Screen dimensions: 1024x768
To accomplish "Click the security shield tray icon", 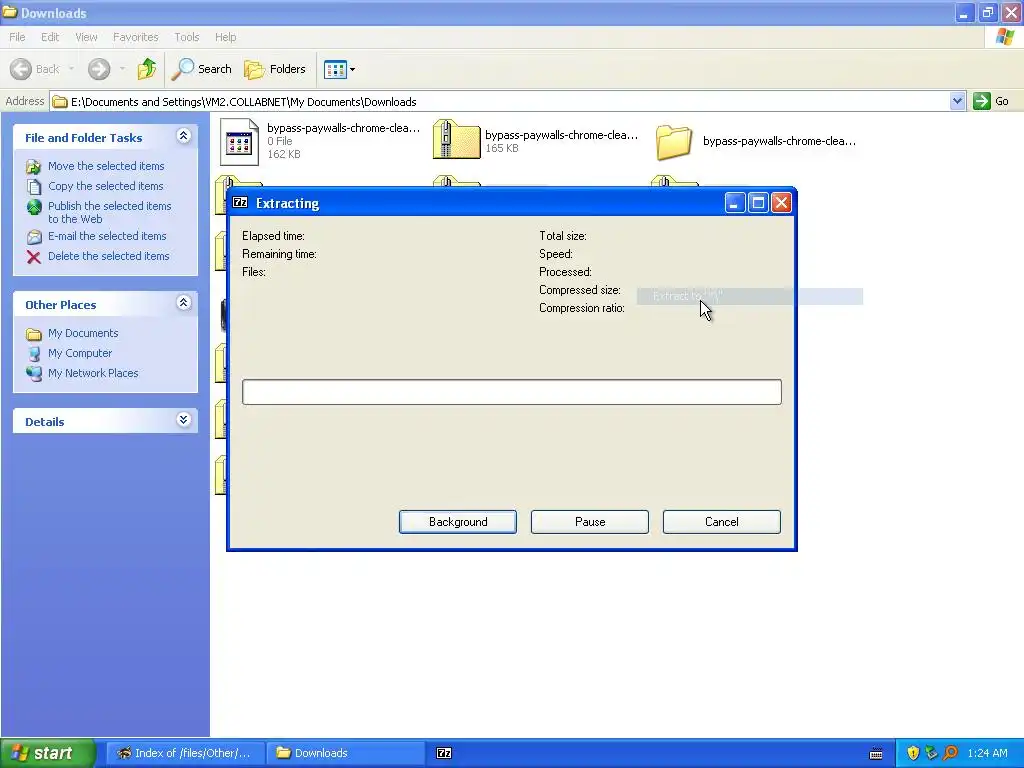I will pyautogui.click(x=913, y=753).
